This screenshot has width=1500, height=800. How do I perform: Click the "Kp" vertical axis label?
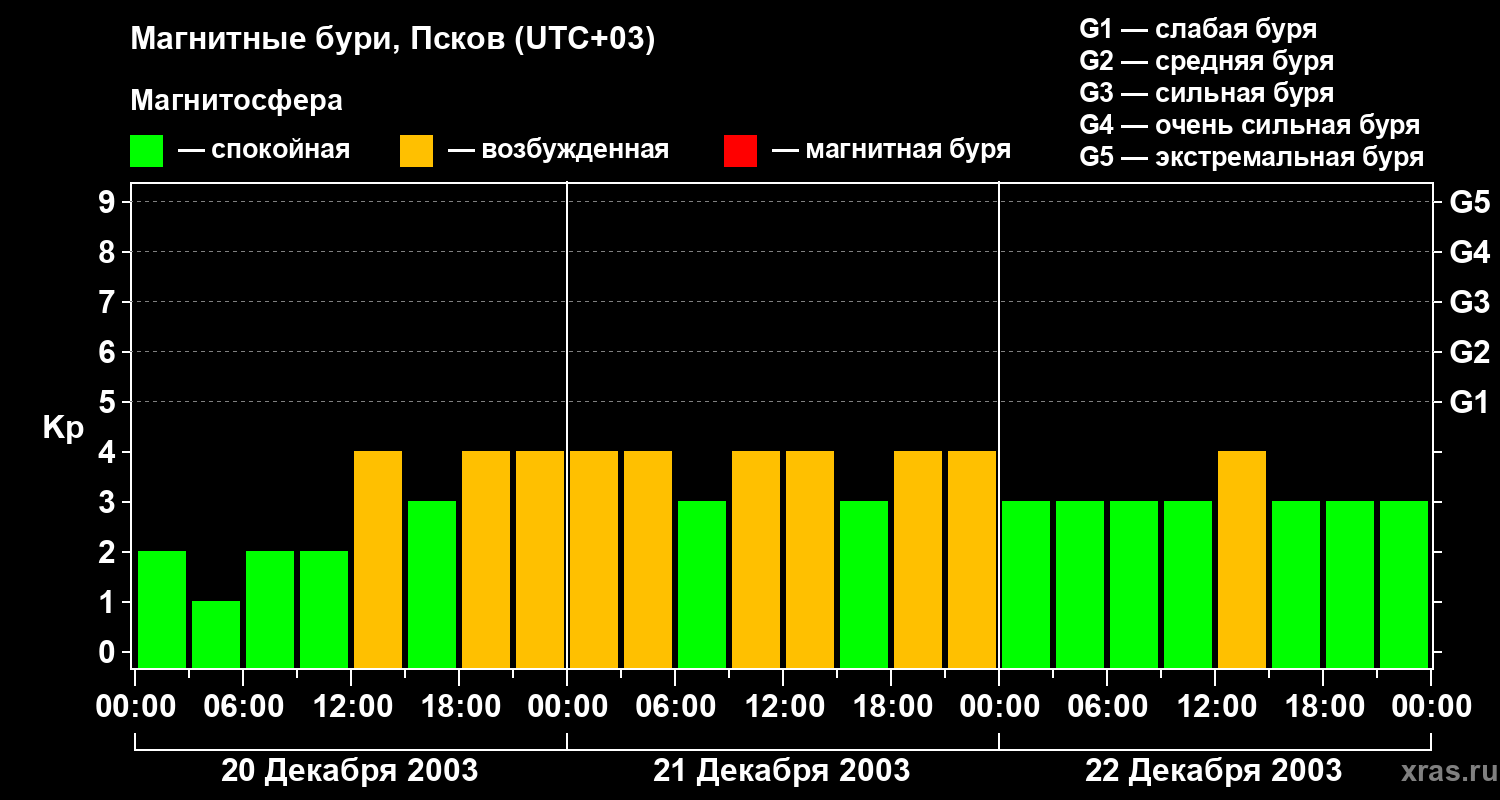pos(63,428)
